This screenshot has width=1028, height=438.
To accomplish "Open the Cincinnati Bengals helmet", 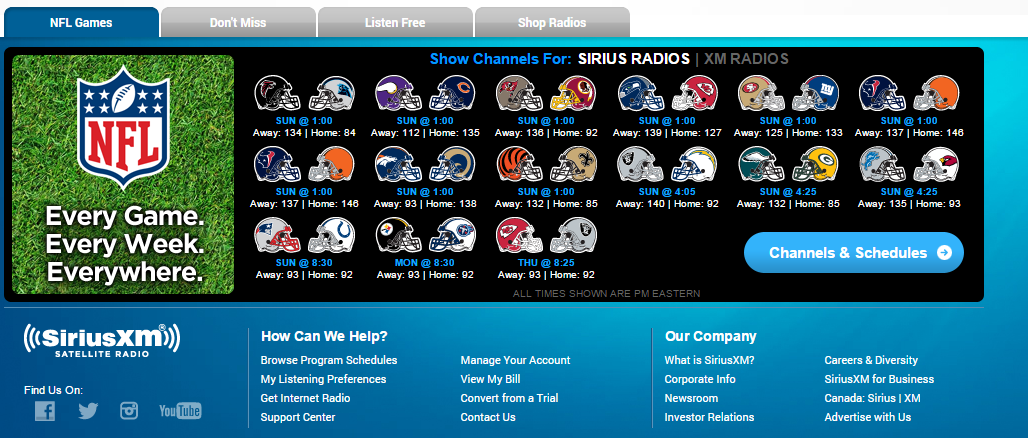I will coord(519,165).
